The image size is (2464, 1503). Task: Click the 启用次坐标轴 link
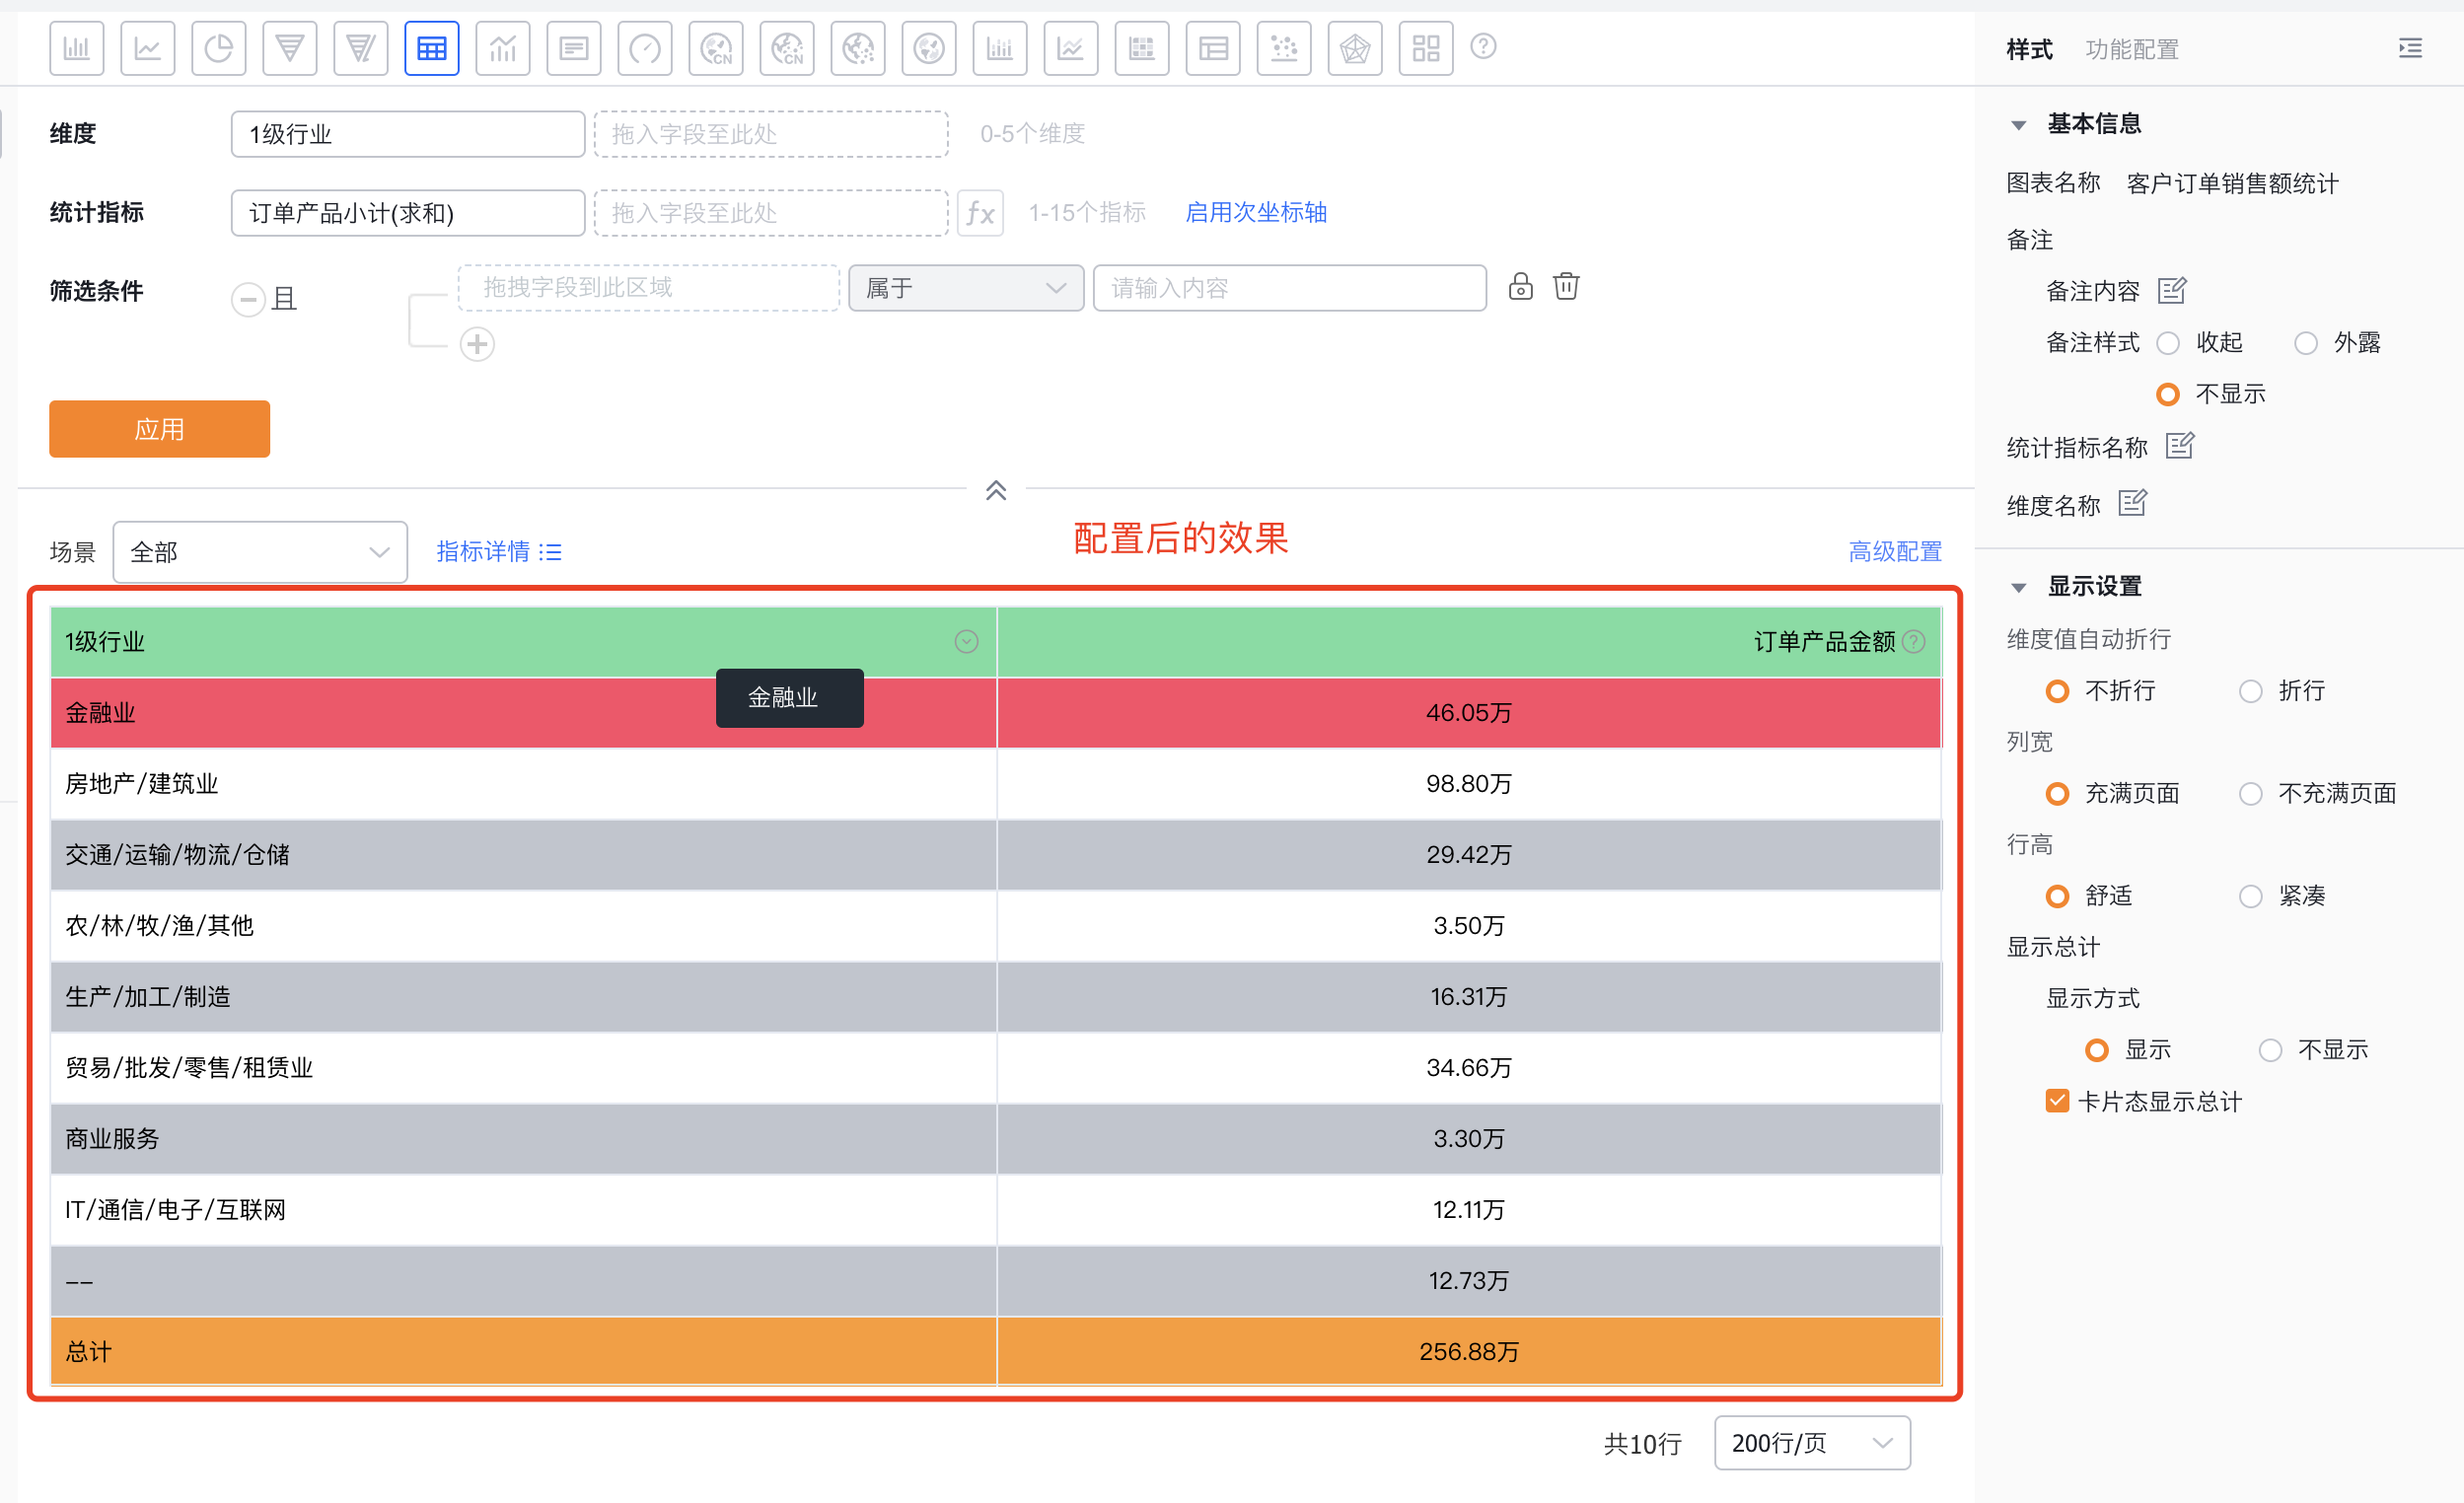[1255, 213]
